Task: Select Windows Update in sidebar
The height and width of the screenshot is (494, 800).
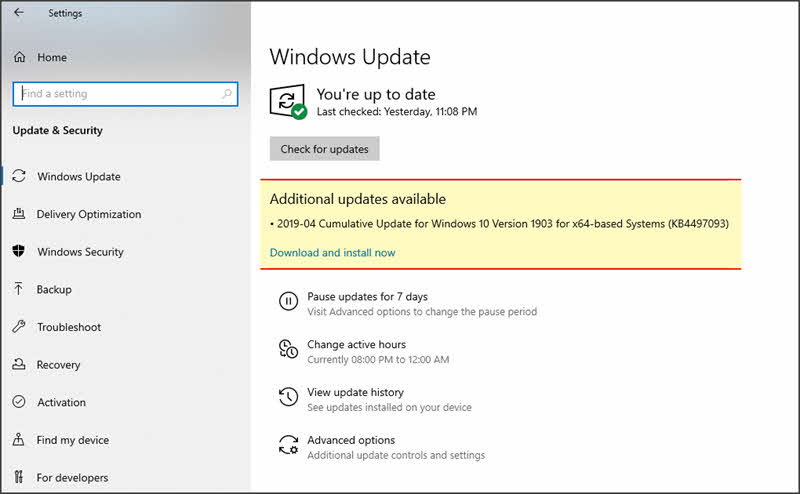Action: pos(79,177)
